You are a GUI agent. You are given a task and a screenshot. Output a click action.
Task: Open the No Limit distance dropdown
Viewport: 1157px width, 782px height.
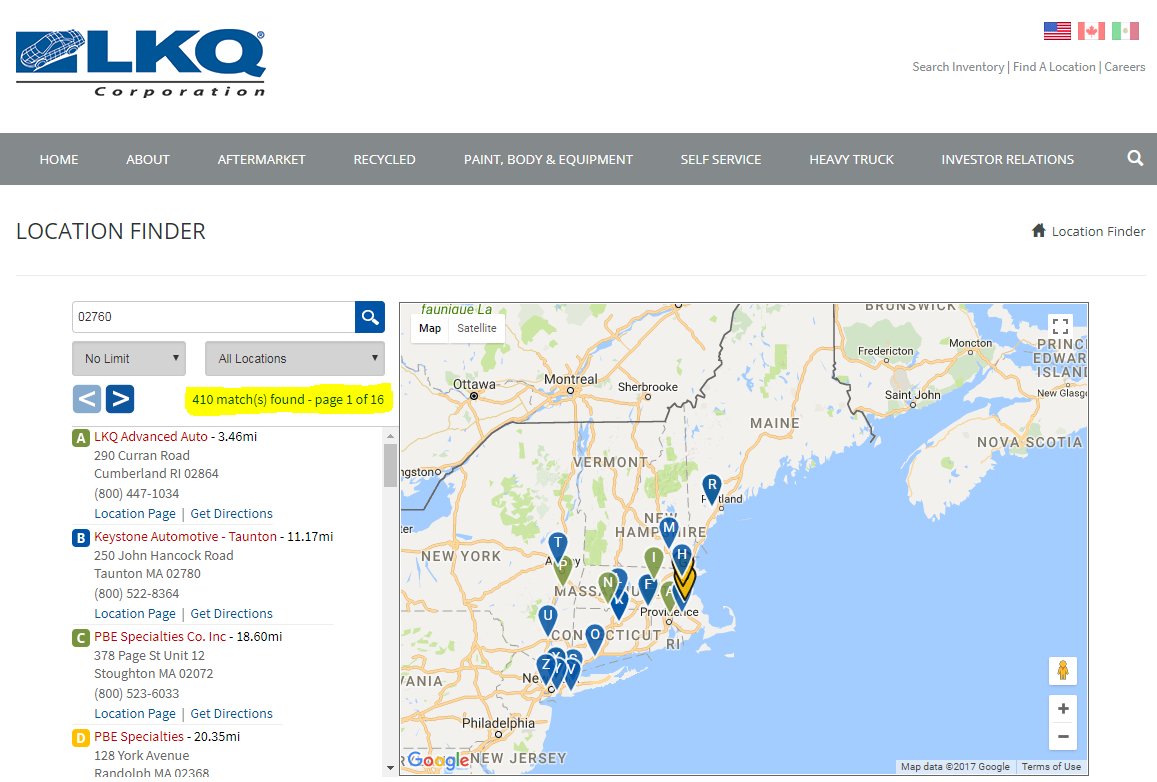coord(128,359)
